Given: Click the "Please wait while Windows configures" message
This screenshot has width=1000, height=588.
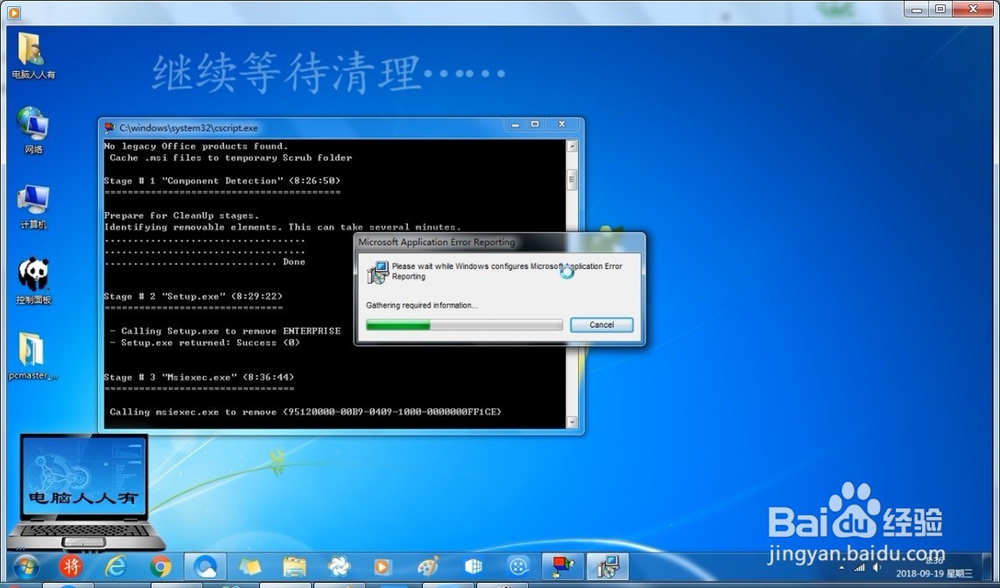Looking at the screenshot, I should tap(507, 271).
